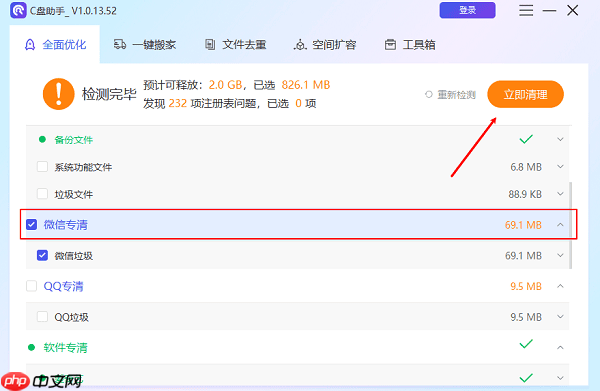Image resolution: width=600 pixels, height=391 pixels.
Task: Click the 69.1 MB size of 微信专清
Action: (x=523, y=225)
